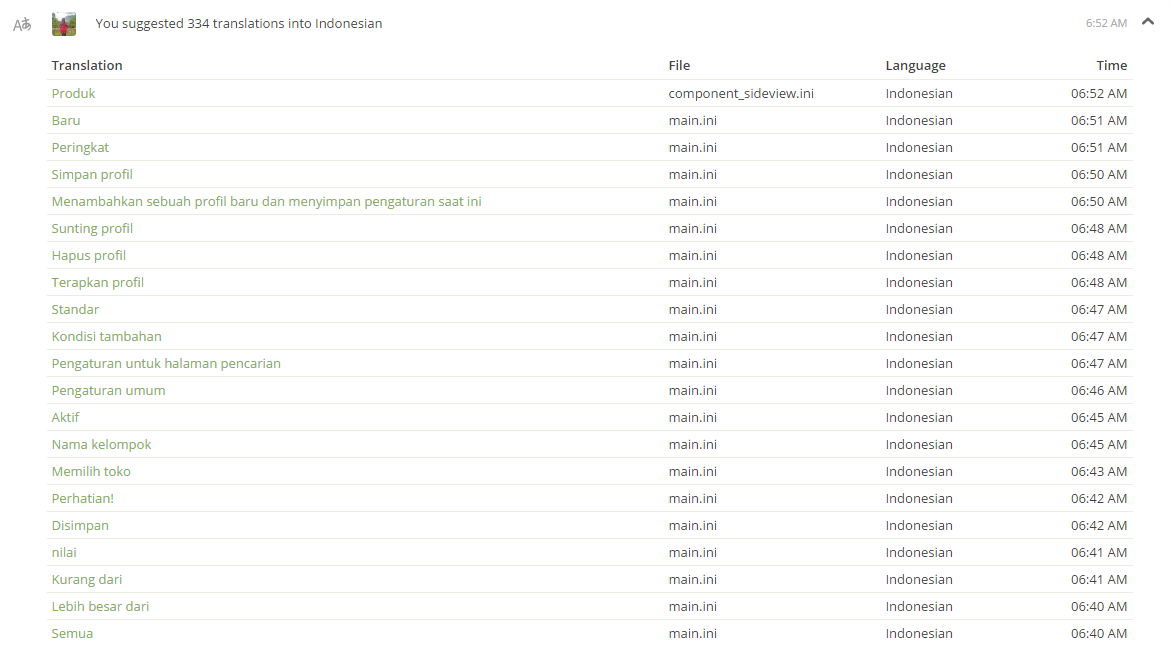Viewport: 1170px width, 645px height.
Task: Click 'main.ini' in the Baru row
Action: [x=692, y=120]
